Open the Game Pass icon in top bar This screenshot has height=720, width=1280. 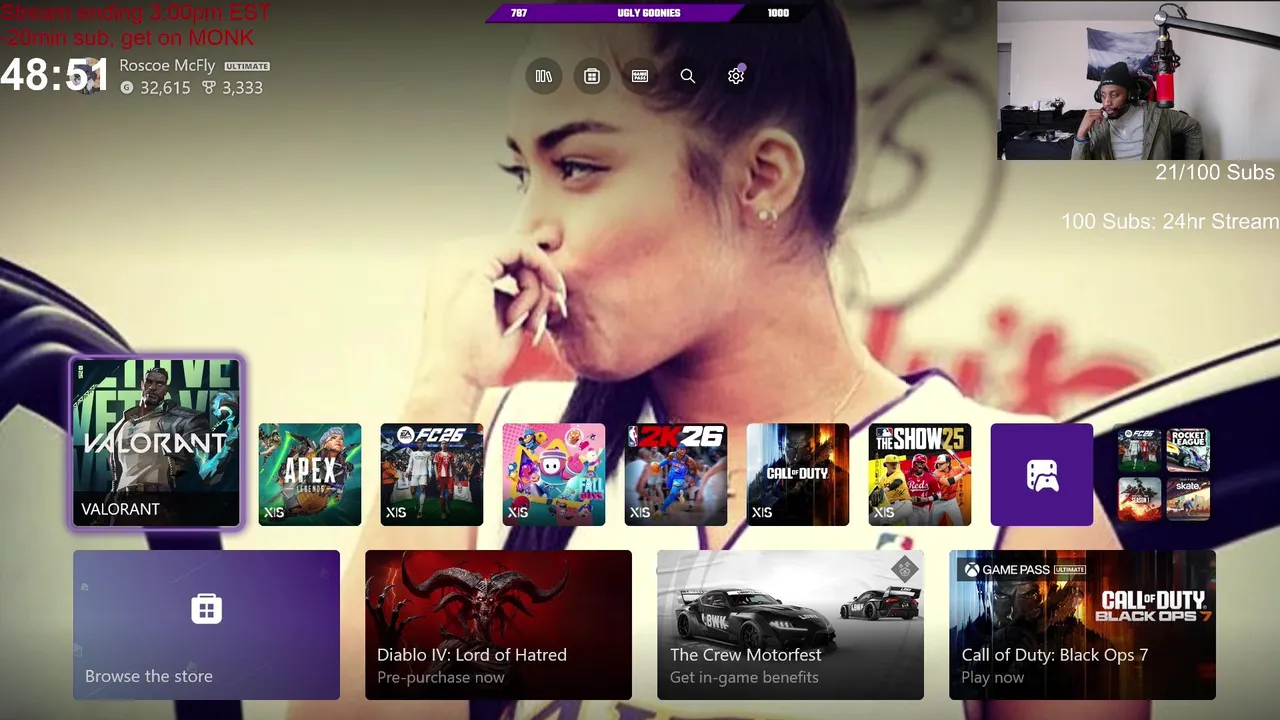click(640, 76)
